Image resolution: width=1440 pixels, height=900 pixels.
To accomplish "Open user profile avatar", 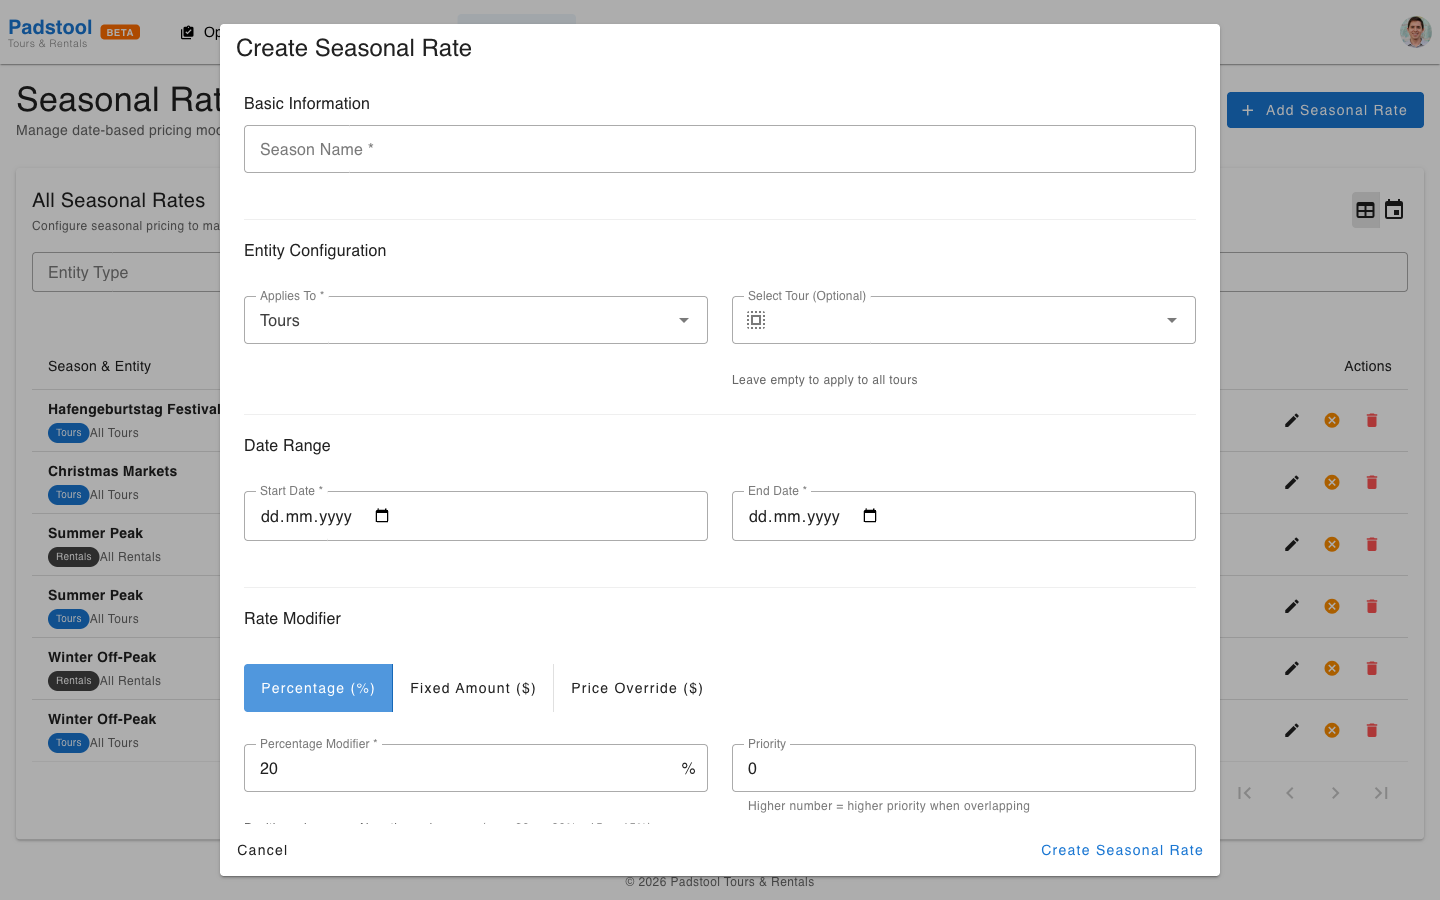I will pyautogui.click(x=1416, y=32).
